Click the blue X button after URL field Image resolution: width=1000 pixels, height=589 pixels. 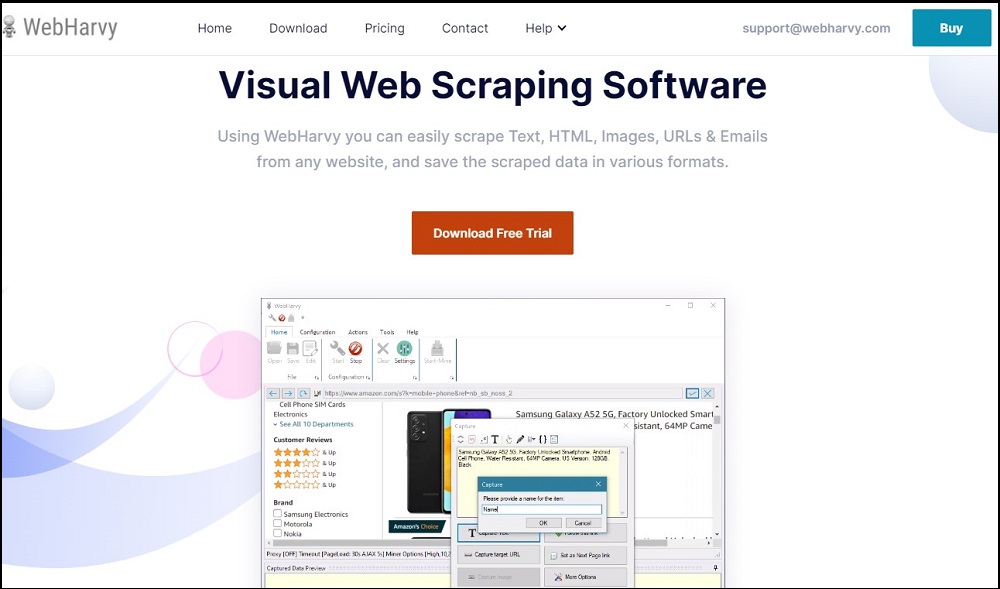[707, 393]
